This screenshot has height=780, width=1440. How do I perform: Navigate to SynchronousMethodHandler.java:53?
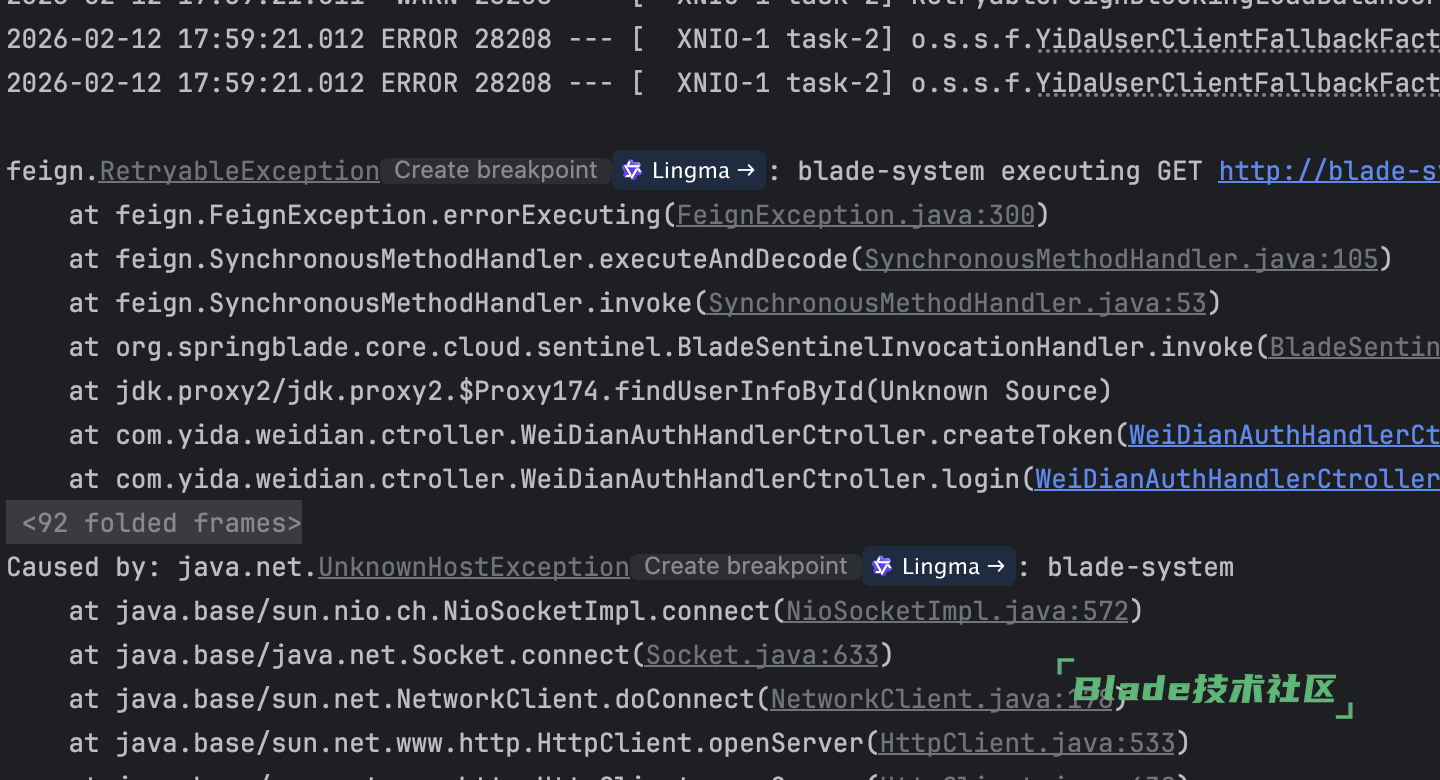pos(957,304)
